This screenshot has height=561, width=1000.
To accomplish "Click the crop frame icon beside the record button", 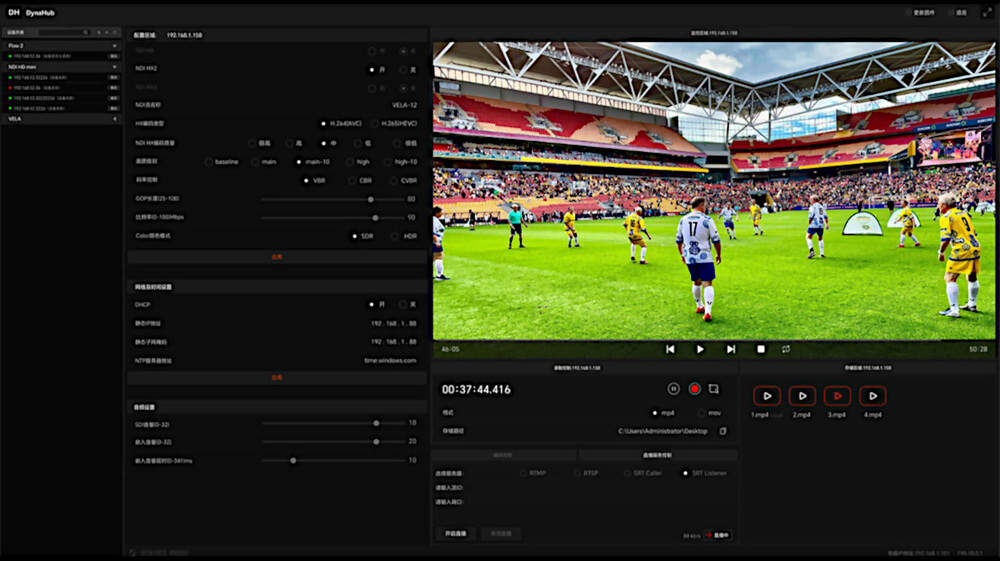I will 714,389.
